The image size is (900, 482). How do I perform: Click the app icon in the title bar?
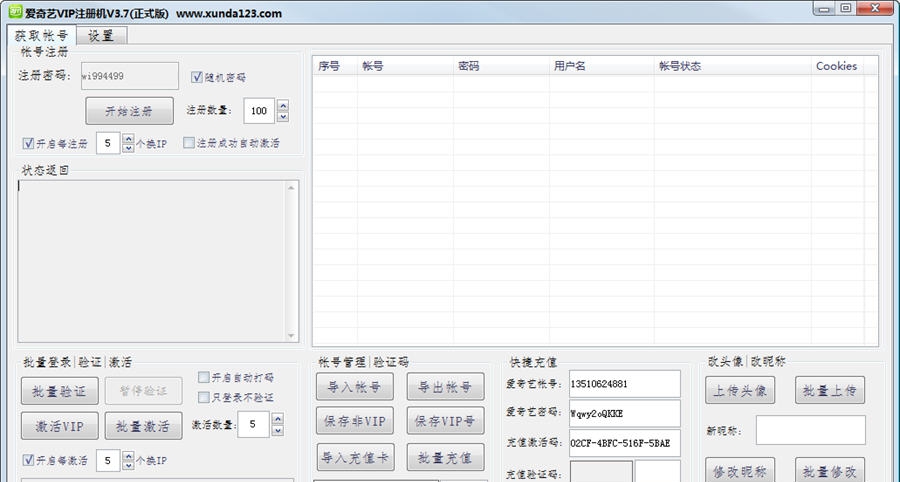pos(15,11)
